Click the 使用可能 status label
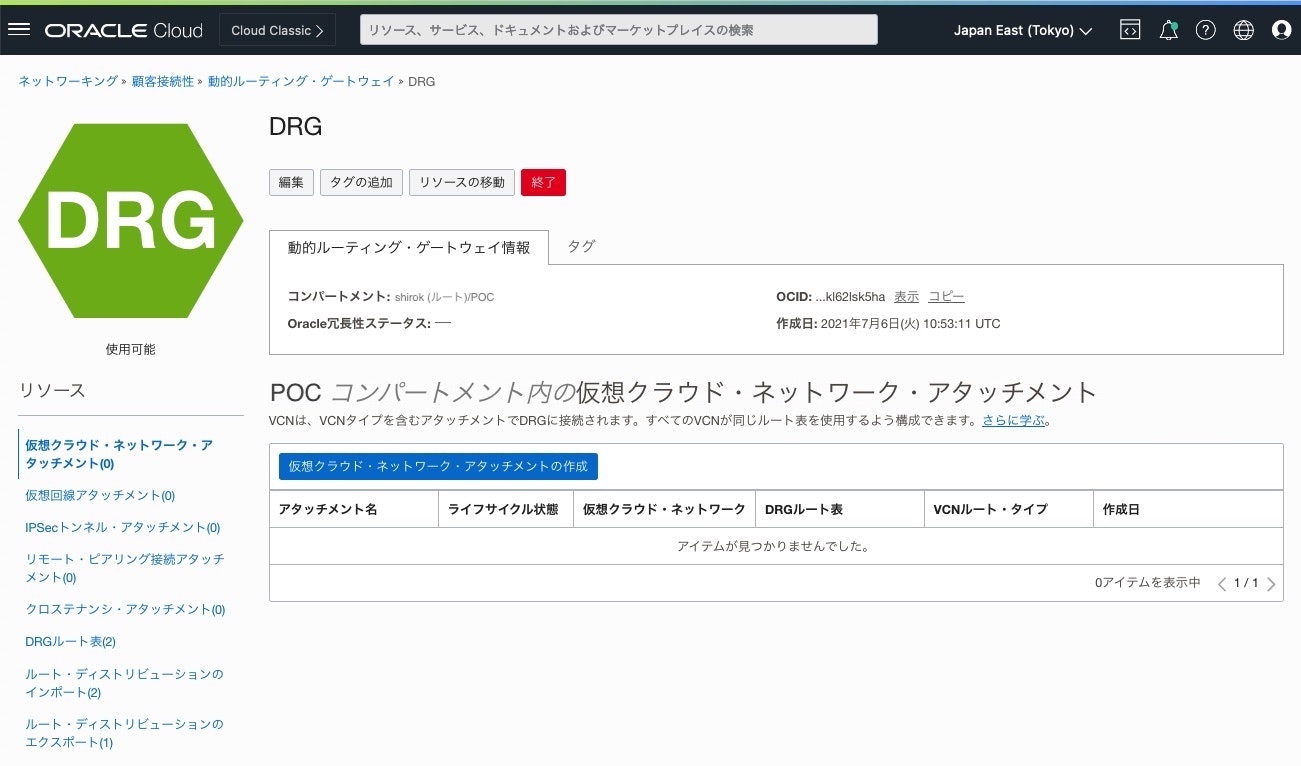Image resolution: width=1301 pixels, height=766 pixels. coord(131,349)
